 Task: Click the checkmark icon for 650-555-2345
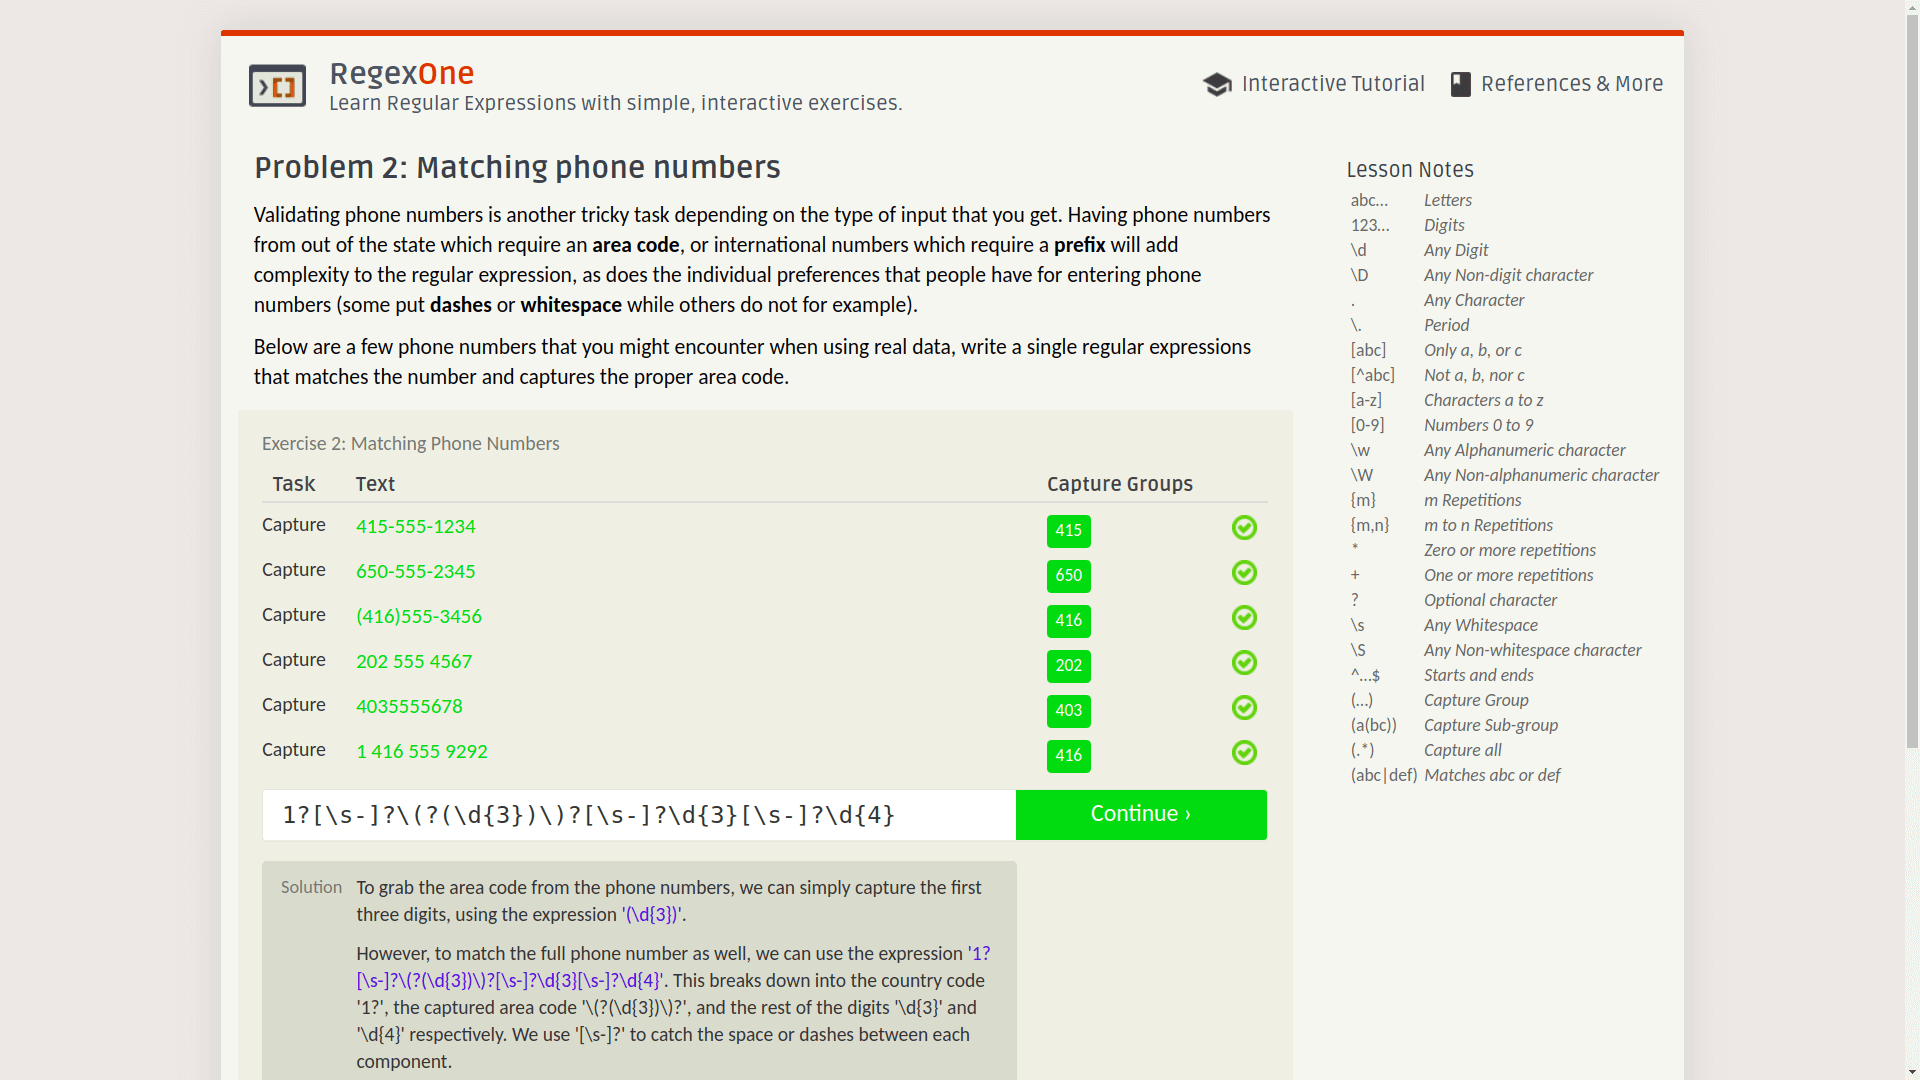1244,573
